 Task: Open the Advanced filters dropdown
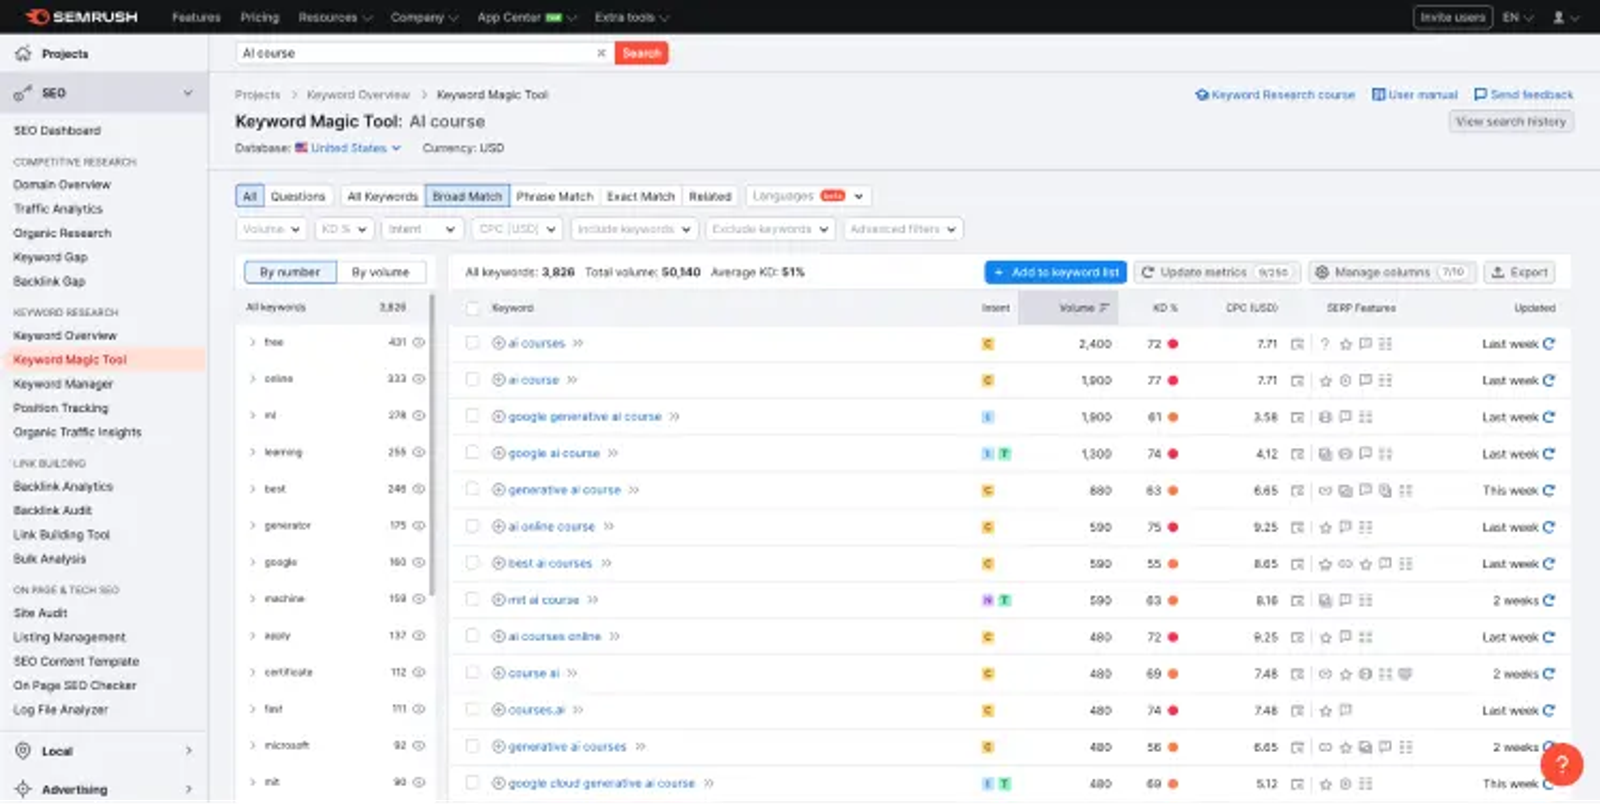coord(903,229)
